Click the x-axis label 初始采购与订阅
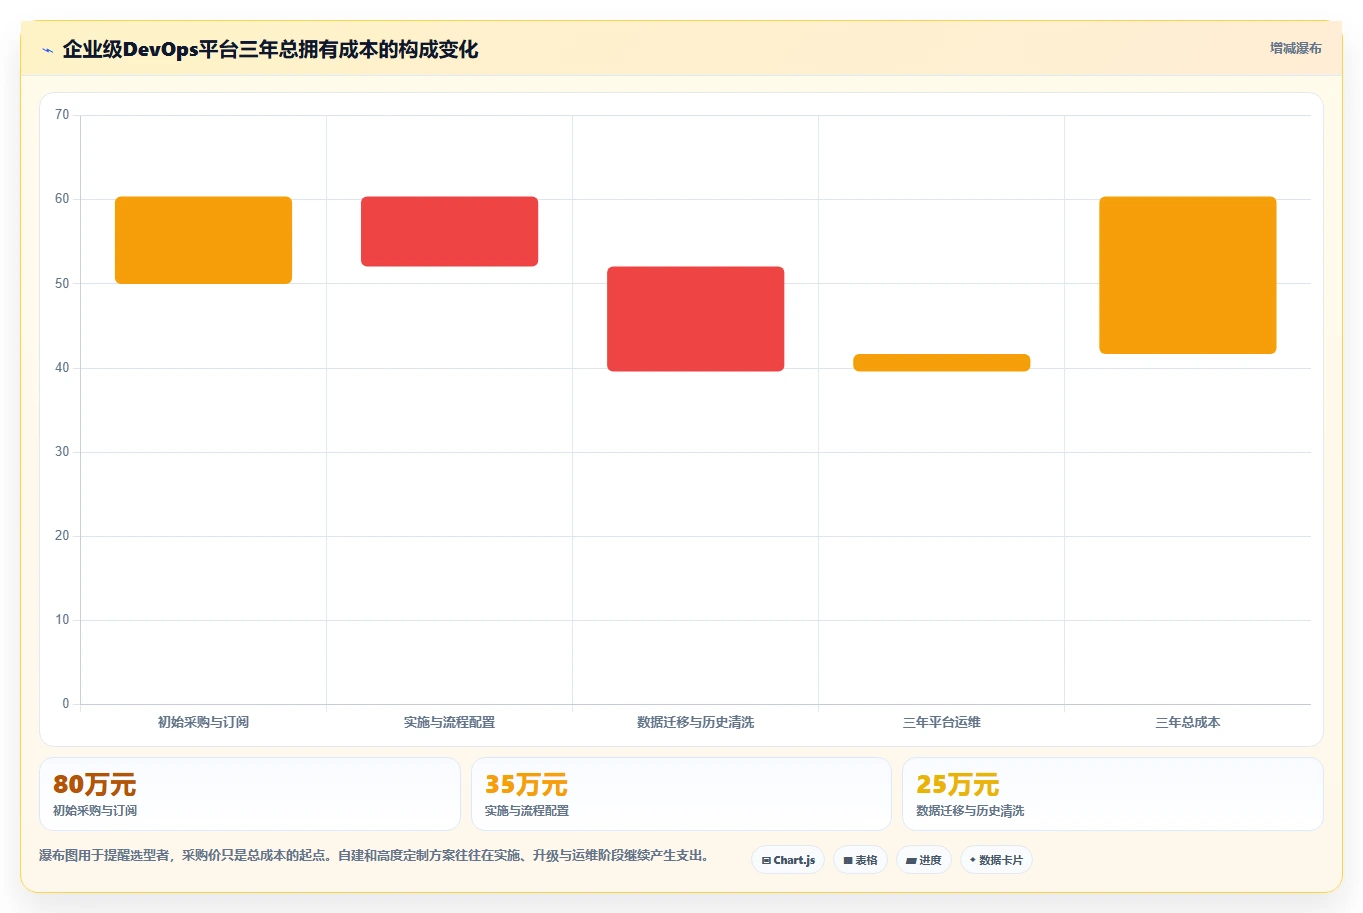 tap(203, 722)
